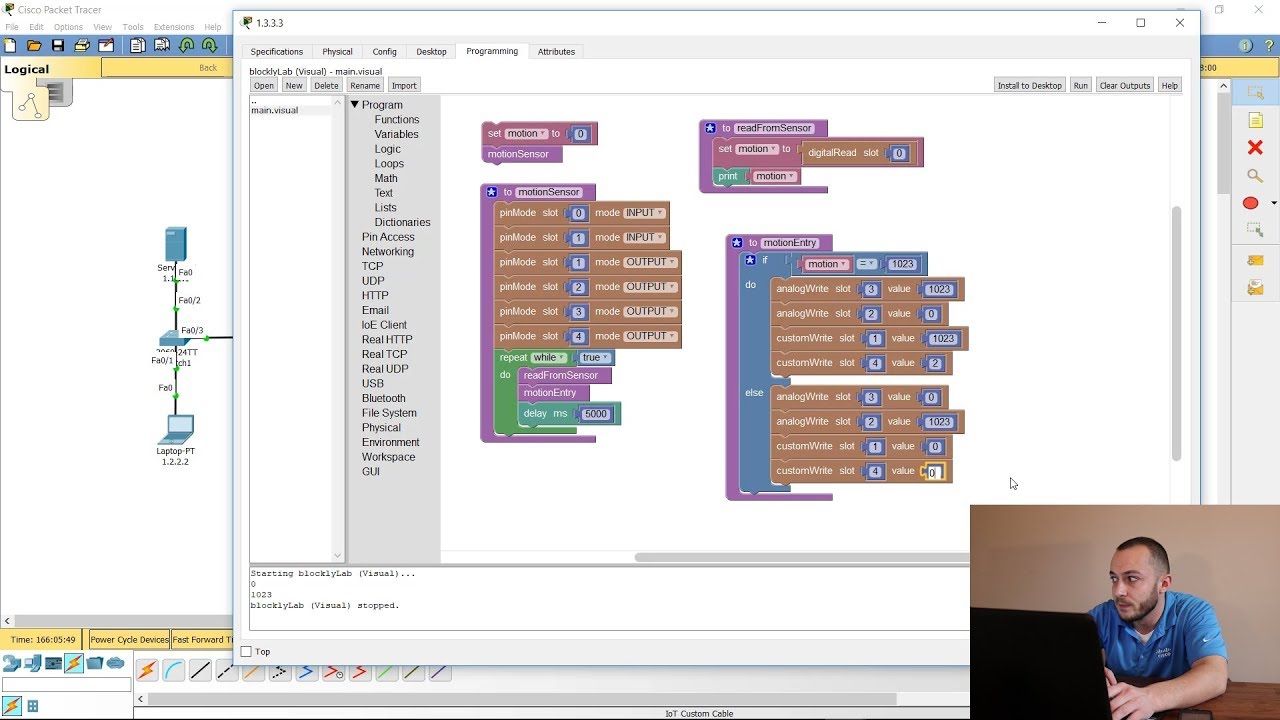Click the Server device in the topology
The height and width of the screenshot is (720, 1280).
175,245
